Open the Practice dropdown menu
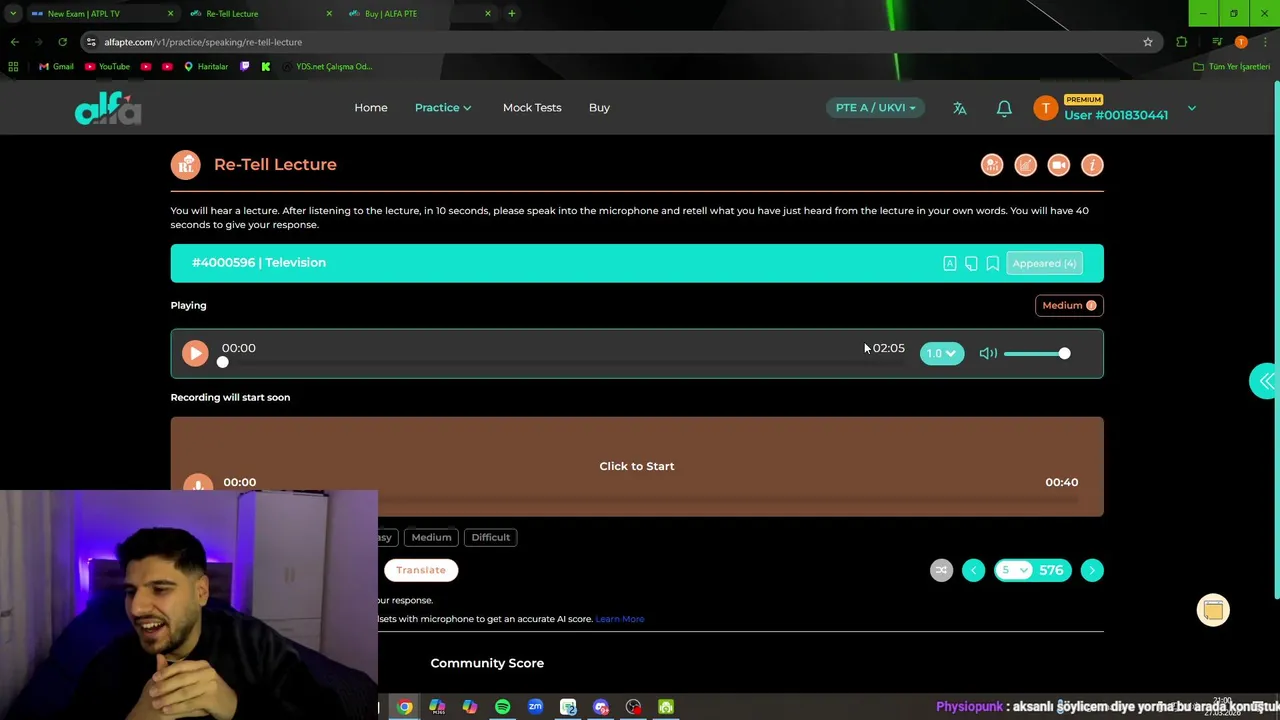The width and height of the screenshot is (1280, 720). coord(443,107)
